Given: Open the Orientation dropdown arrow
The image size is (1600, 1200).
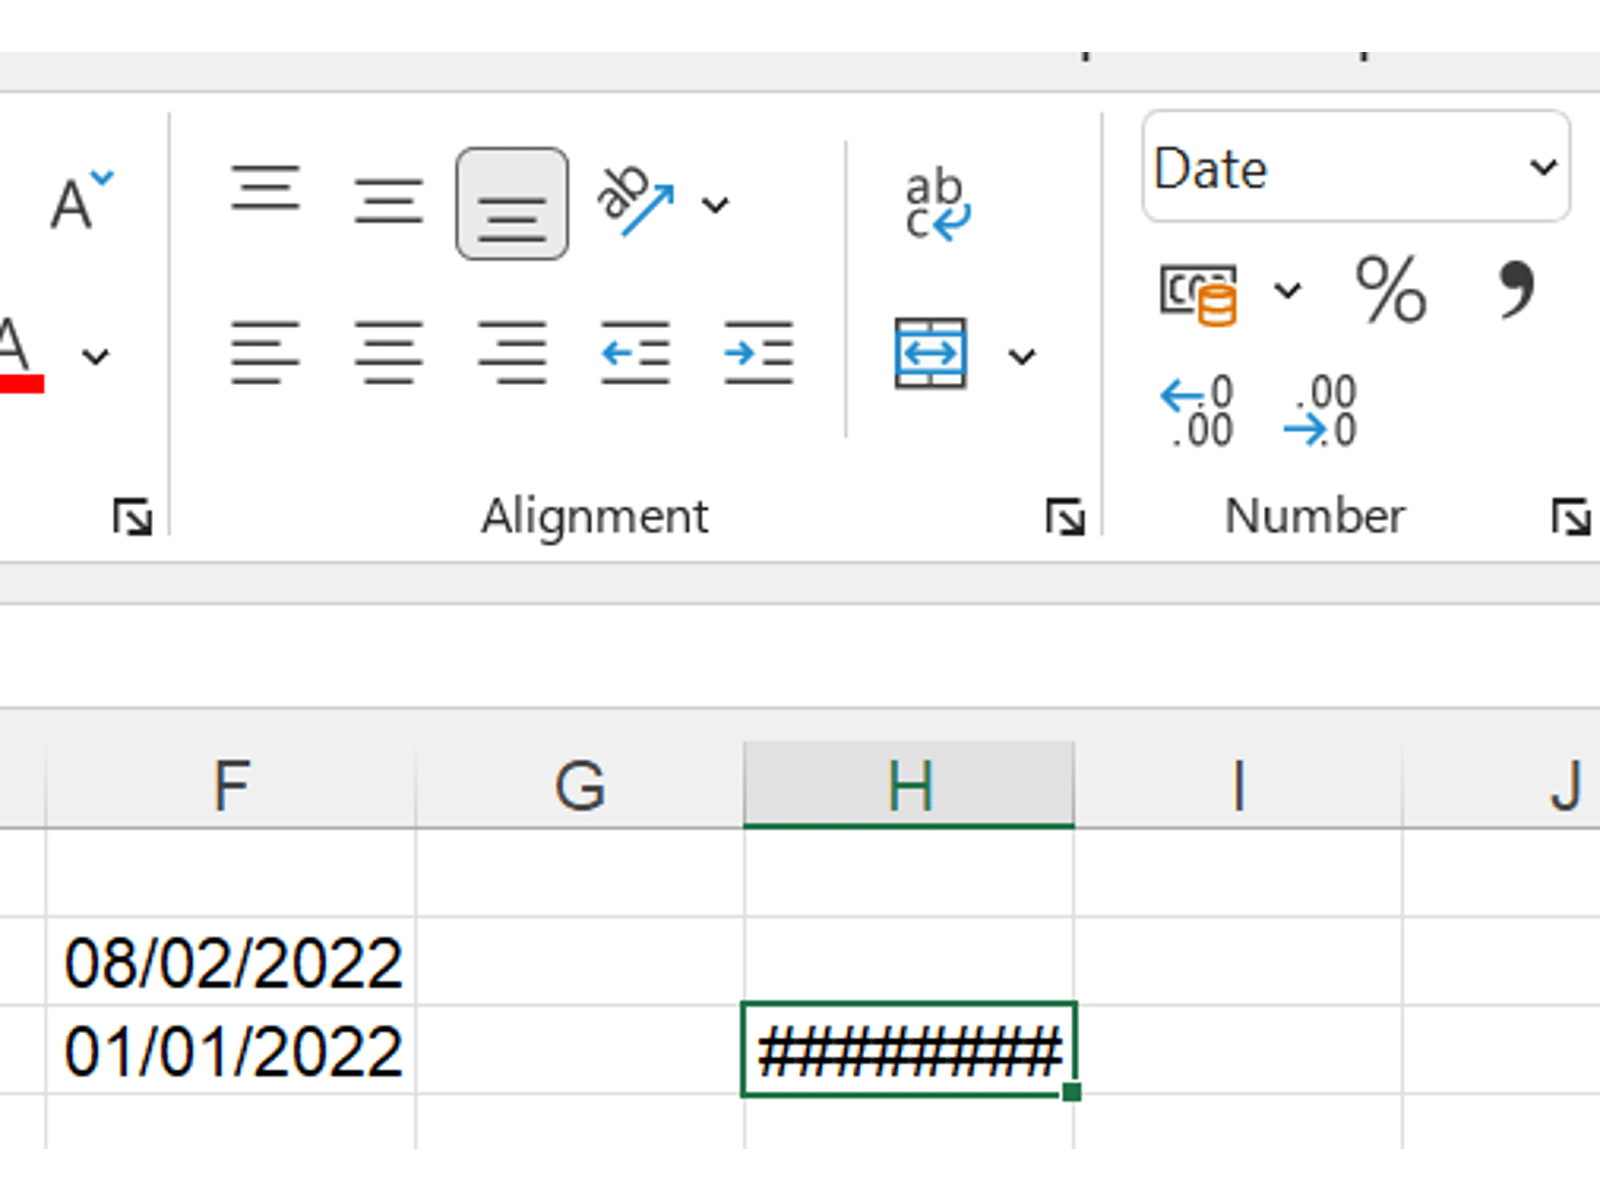Looking at the screenshot, I should pos(715,206).
